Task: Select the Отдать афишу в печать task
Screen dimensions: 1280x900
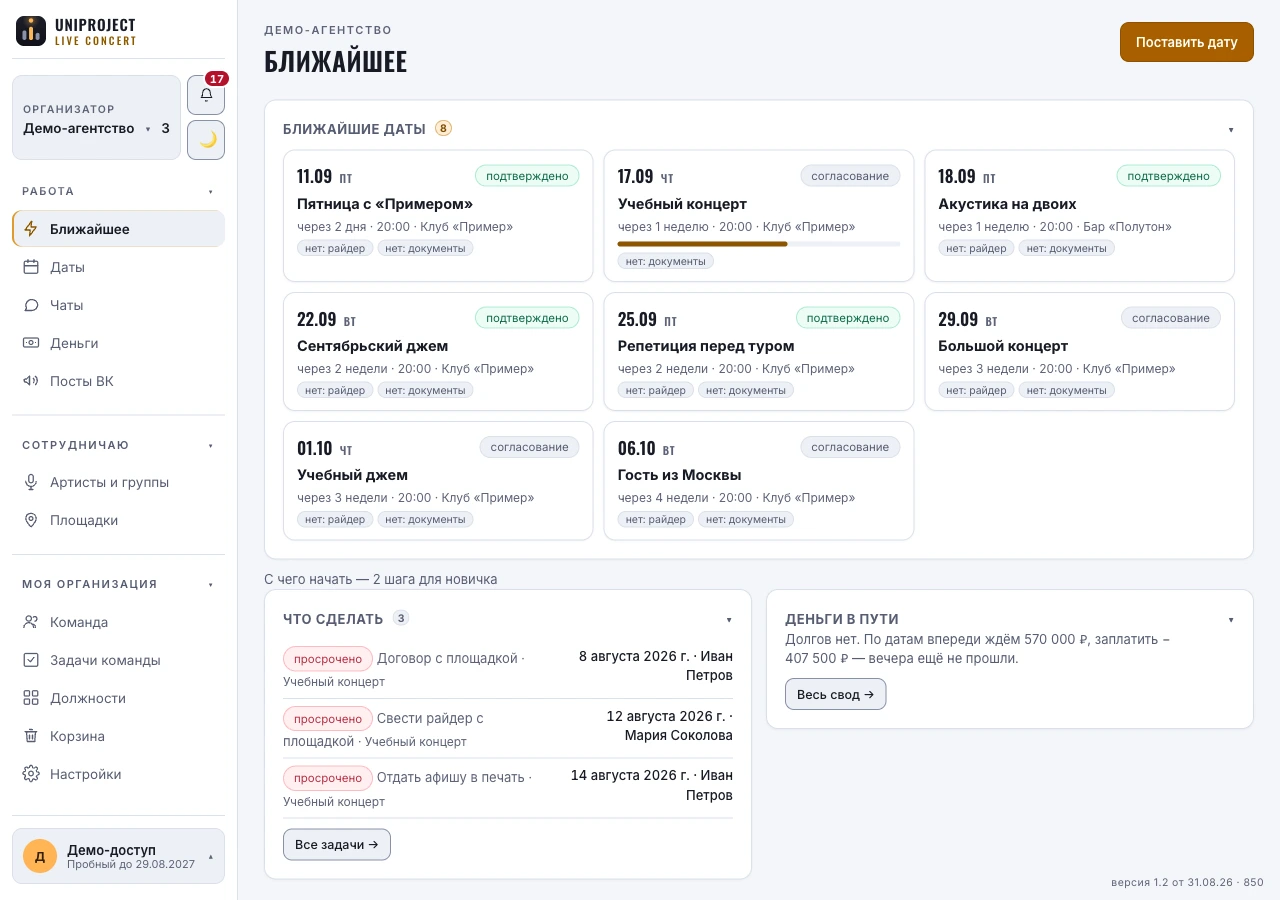Action: [x=508, y=788]
